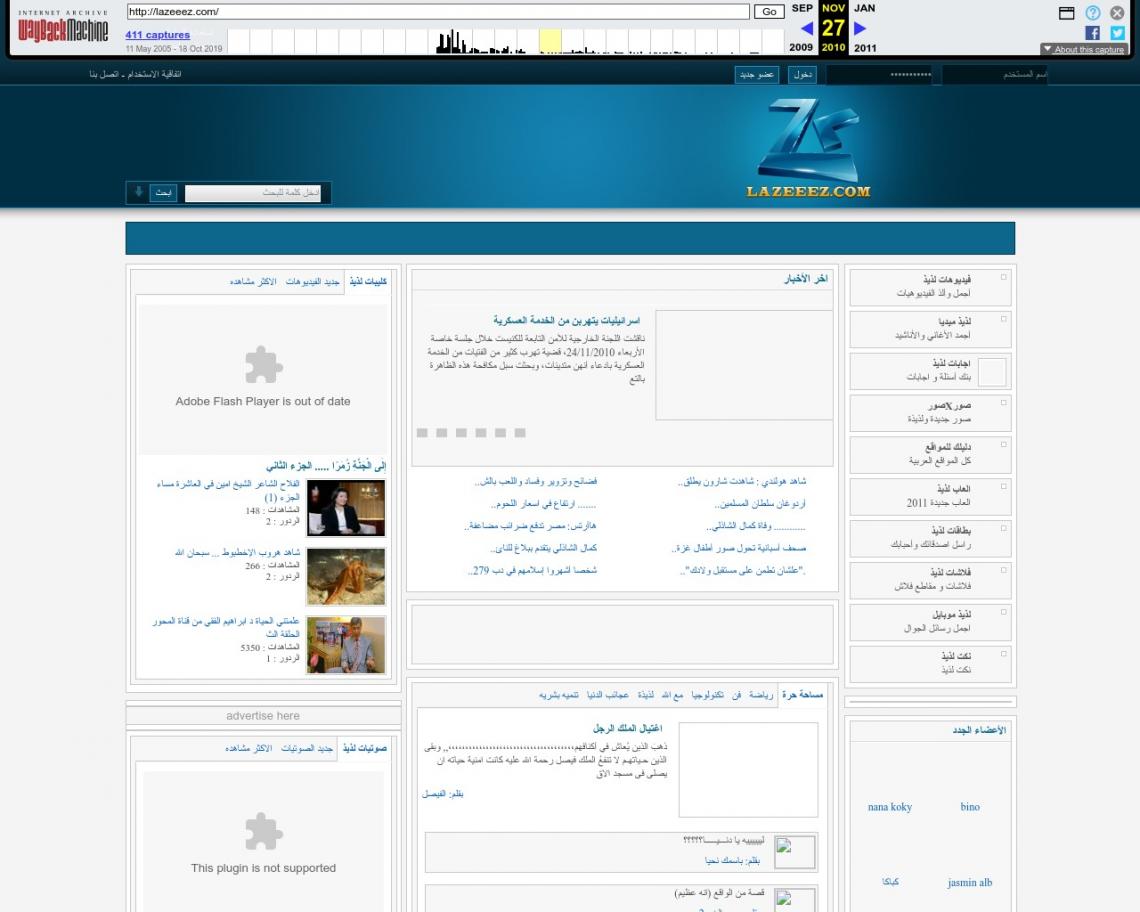Switch to جديد الصوتيات tab
1140x912 pixels.
(x=307, y=748)
